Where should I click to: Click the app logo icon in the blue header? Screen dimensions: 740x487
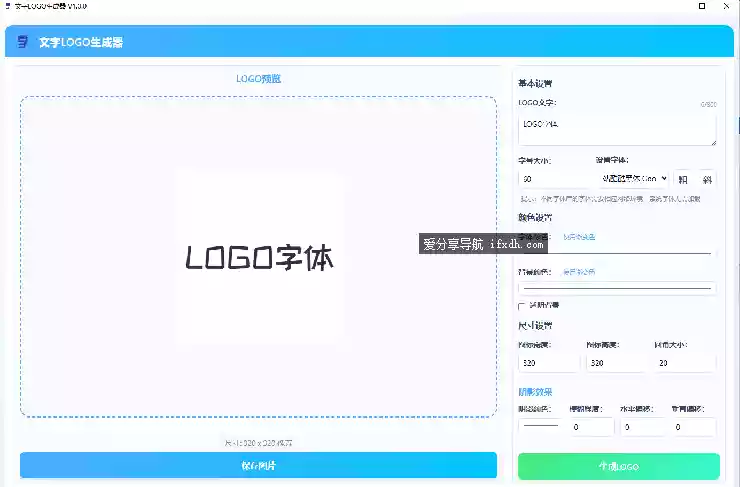coord(23,42)
